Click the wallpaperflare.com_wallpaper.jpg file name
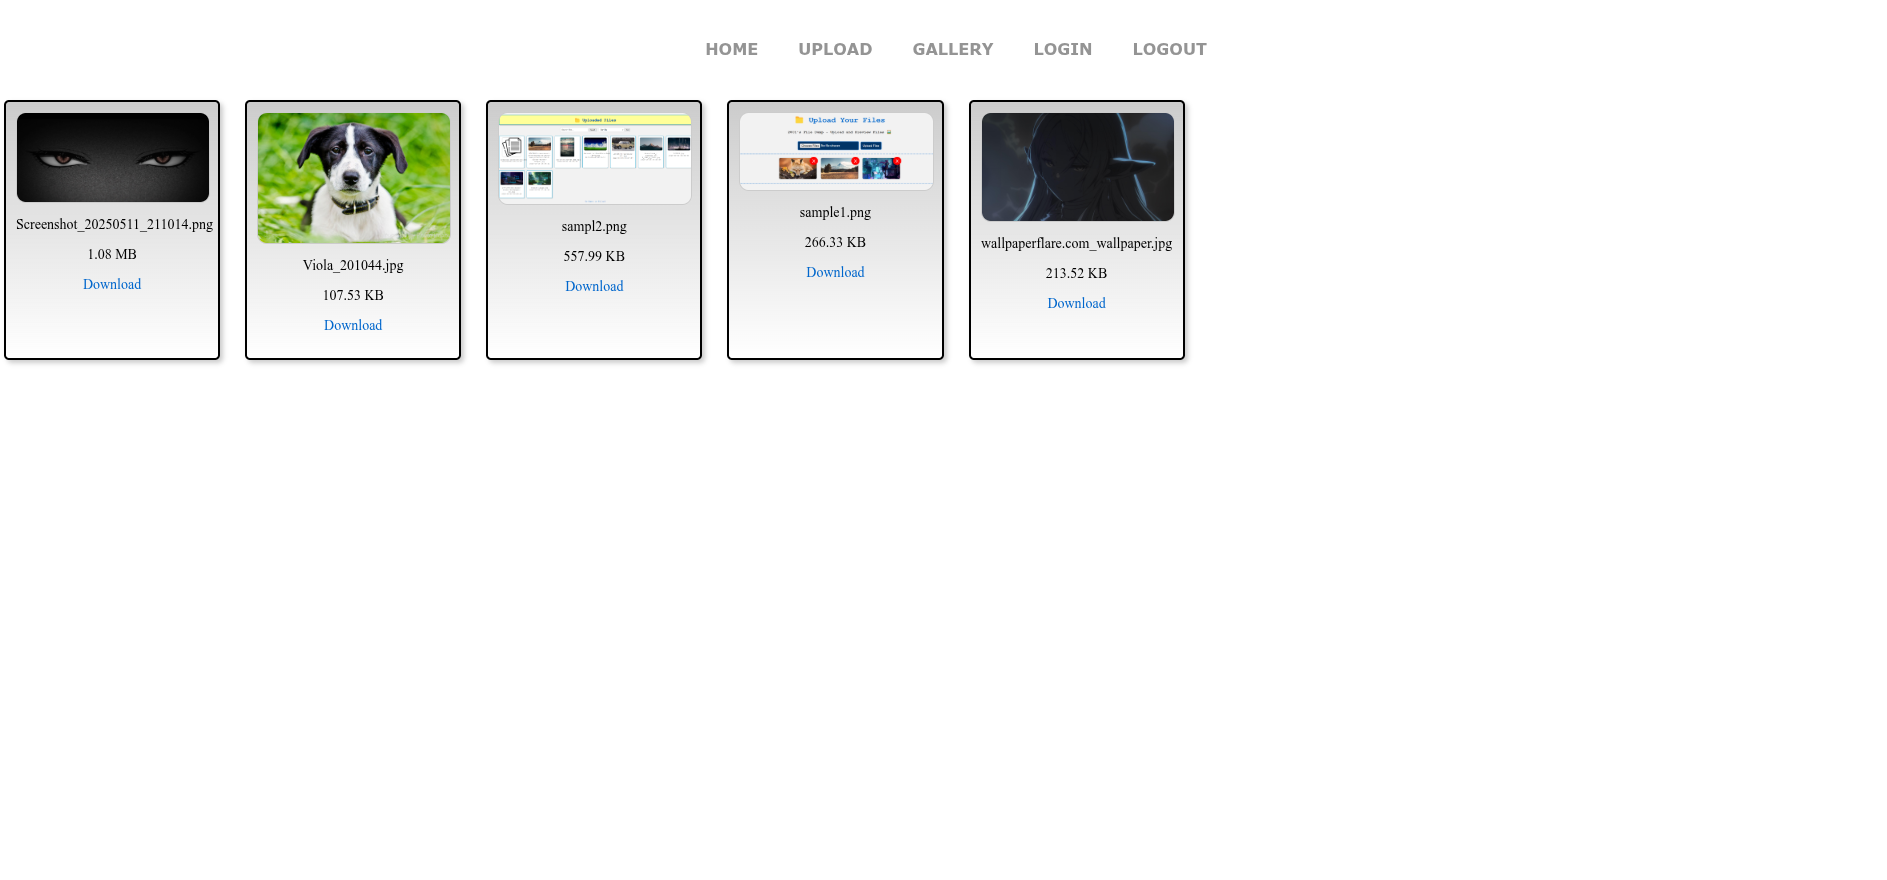The height and width of the screenshot is (880, 1887). click(1076, 243)
